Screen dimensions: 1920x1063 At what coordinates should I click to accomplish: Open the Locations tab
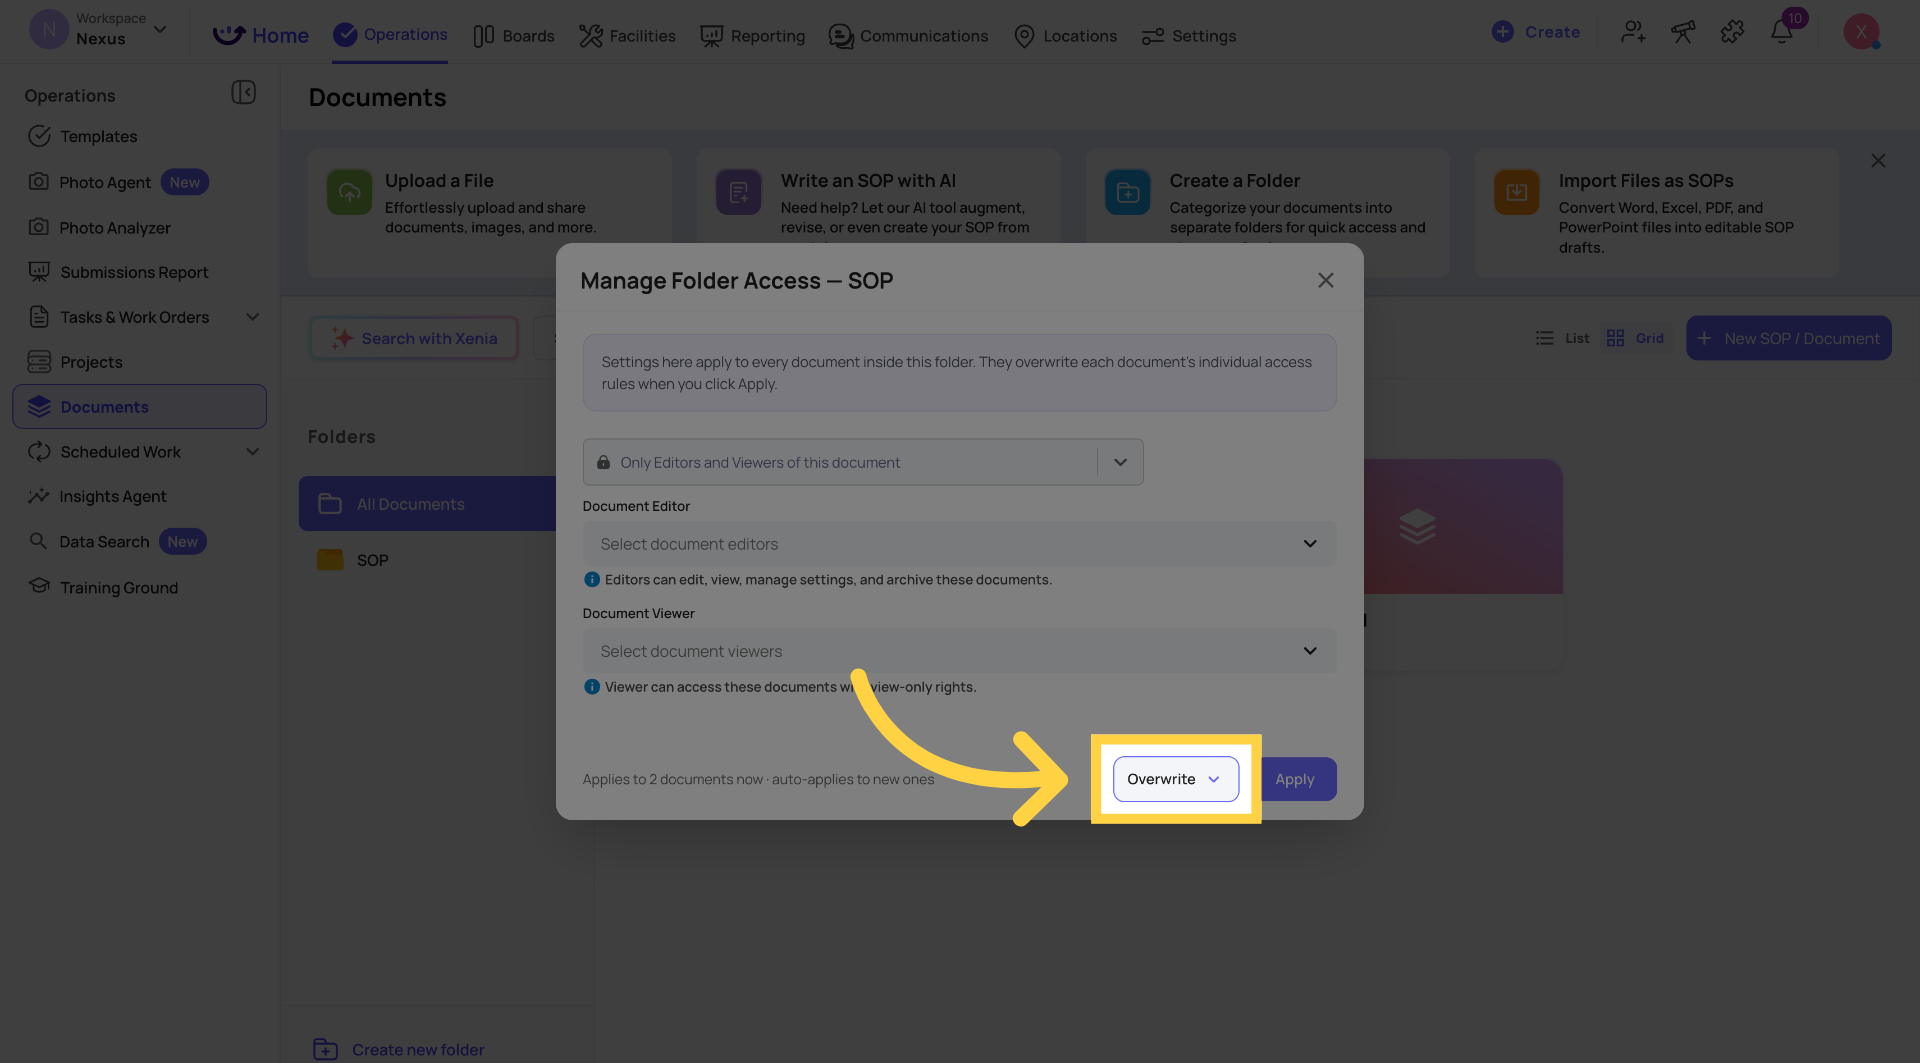(x=1065, y=36)
